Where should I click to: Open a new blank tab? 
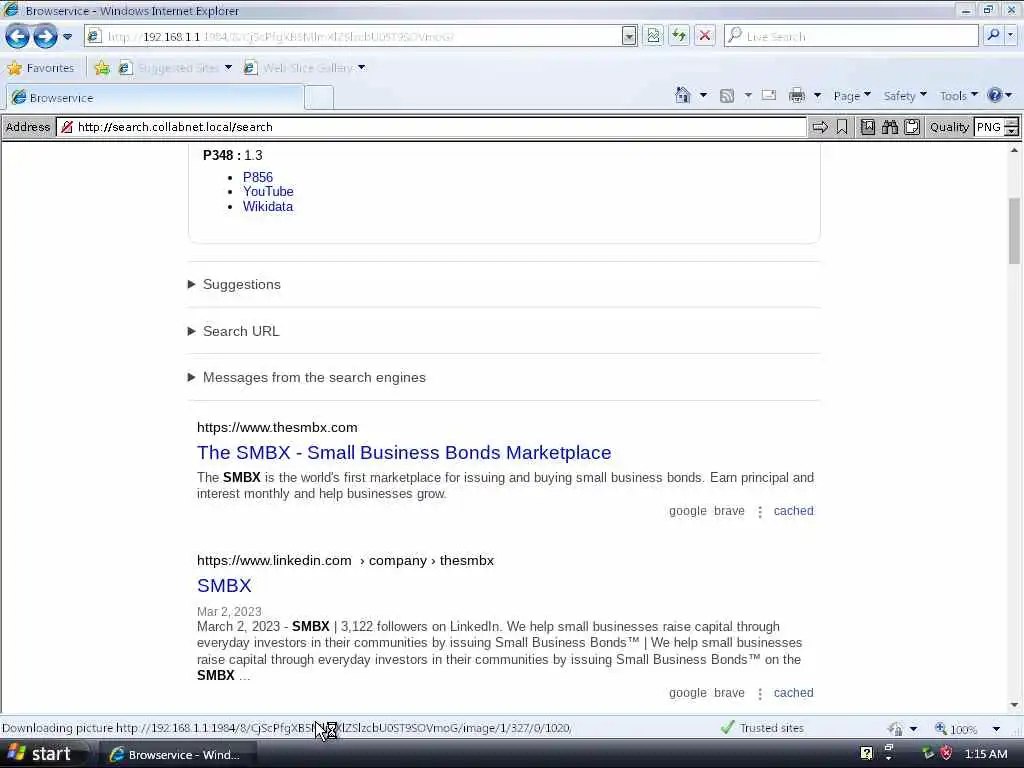click(319, 98)
